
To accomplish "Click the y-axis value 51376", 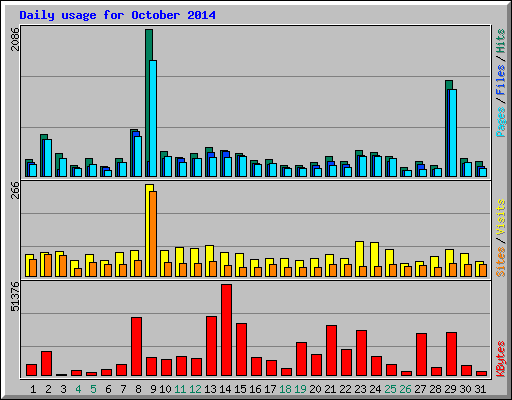I will click(x=15, y=296).
